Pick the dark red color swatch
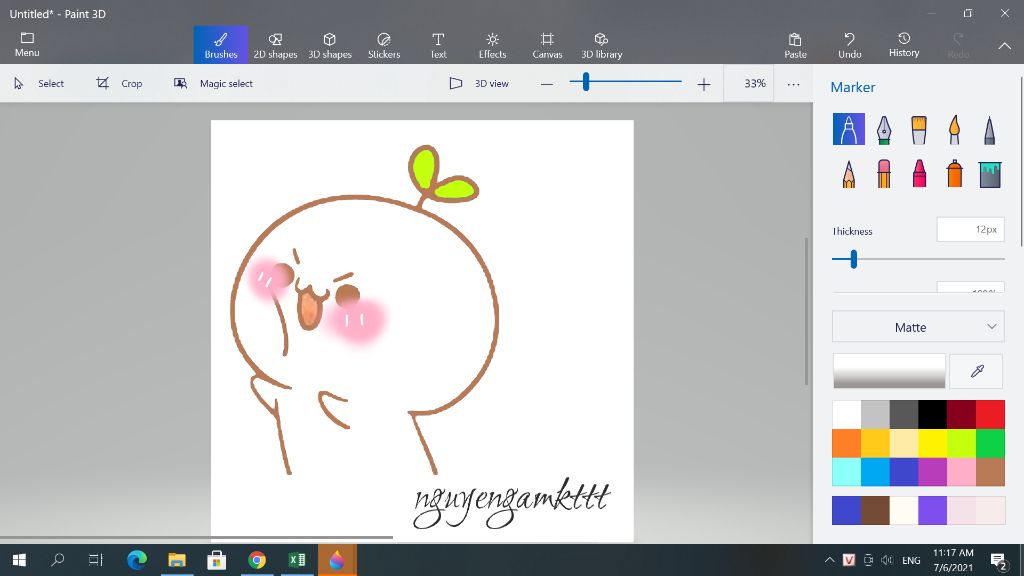Image resolution: width=1024 pixels, height=576 pixels. click(961, 414)
